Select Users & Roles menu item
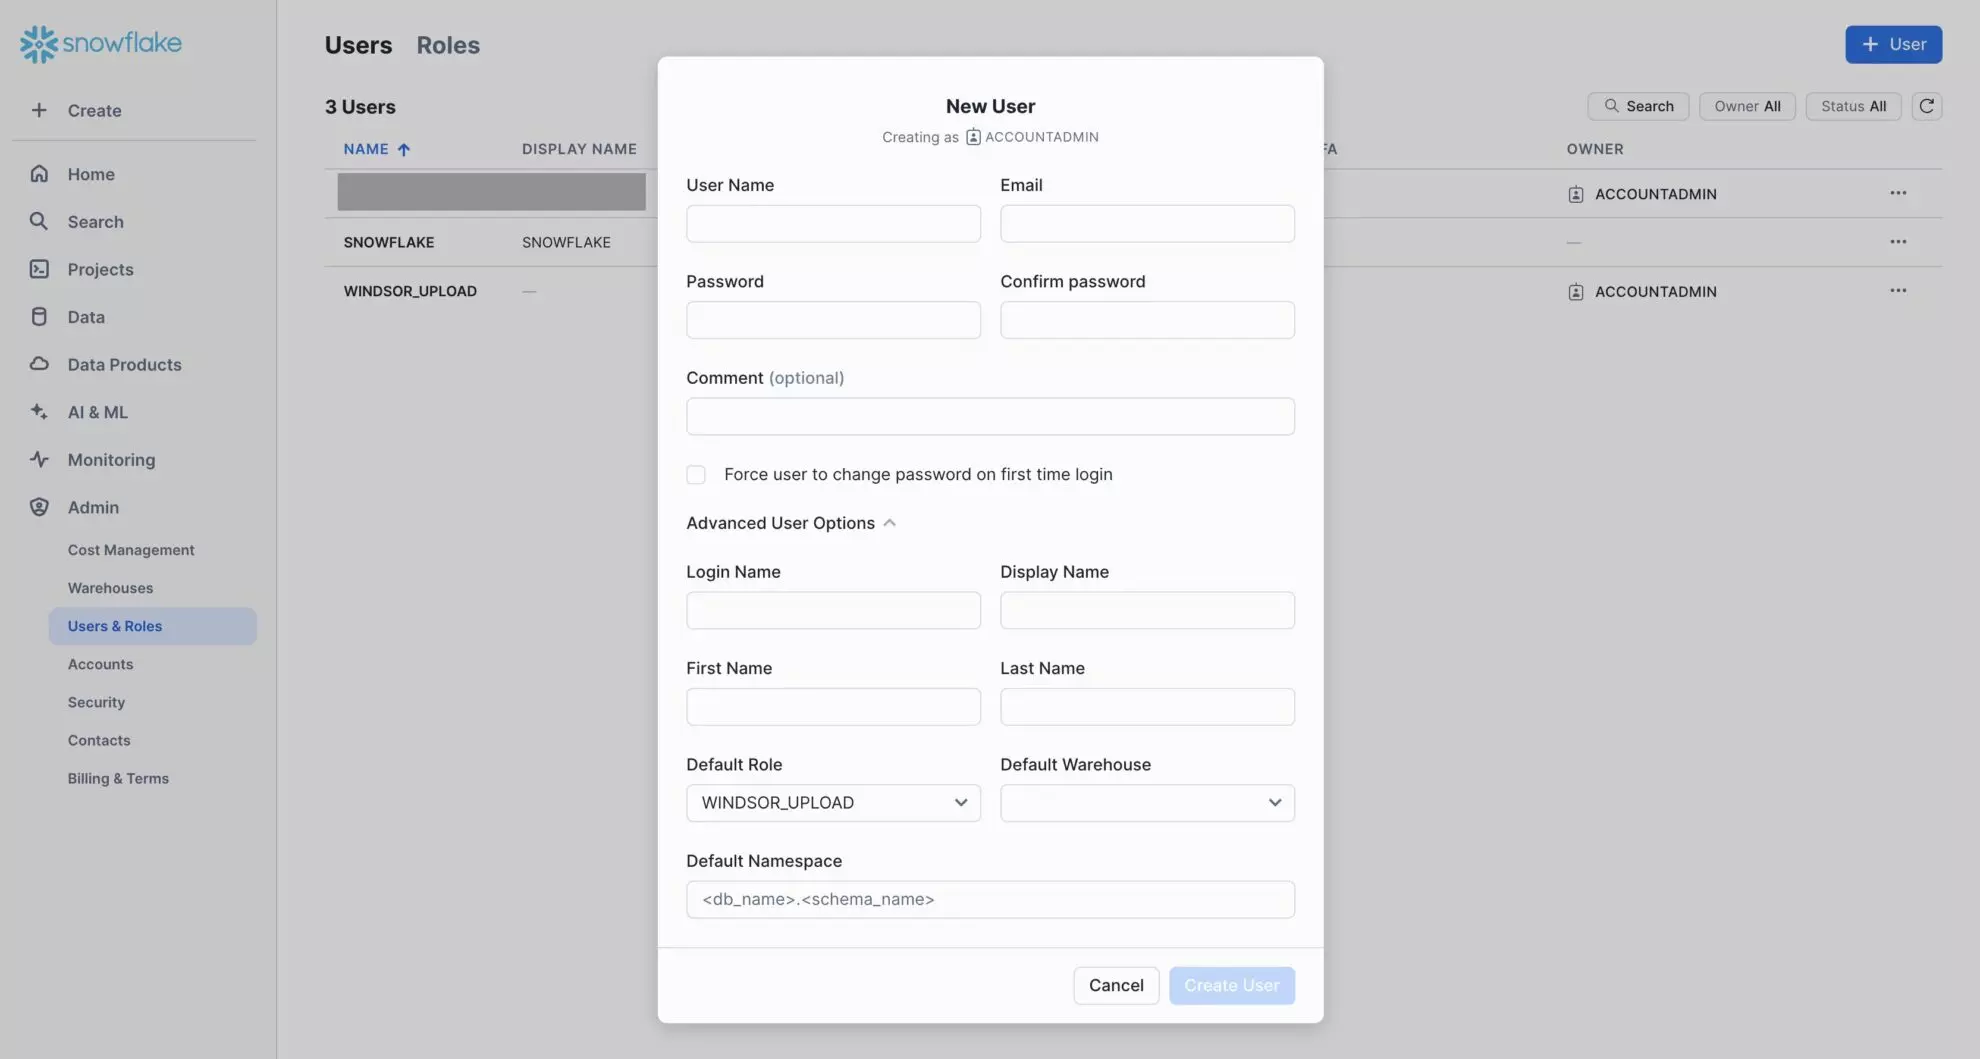 pyautogui.click(x=153, y=626)
